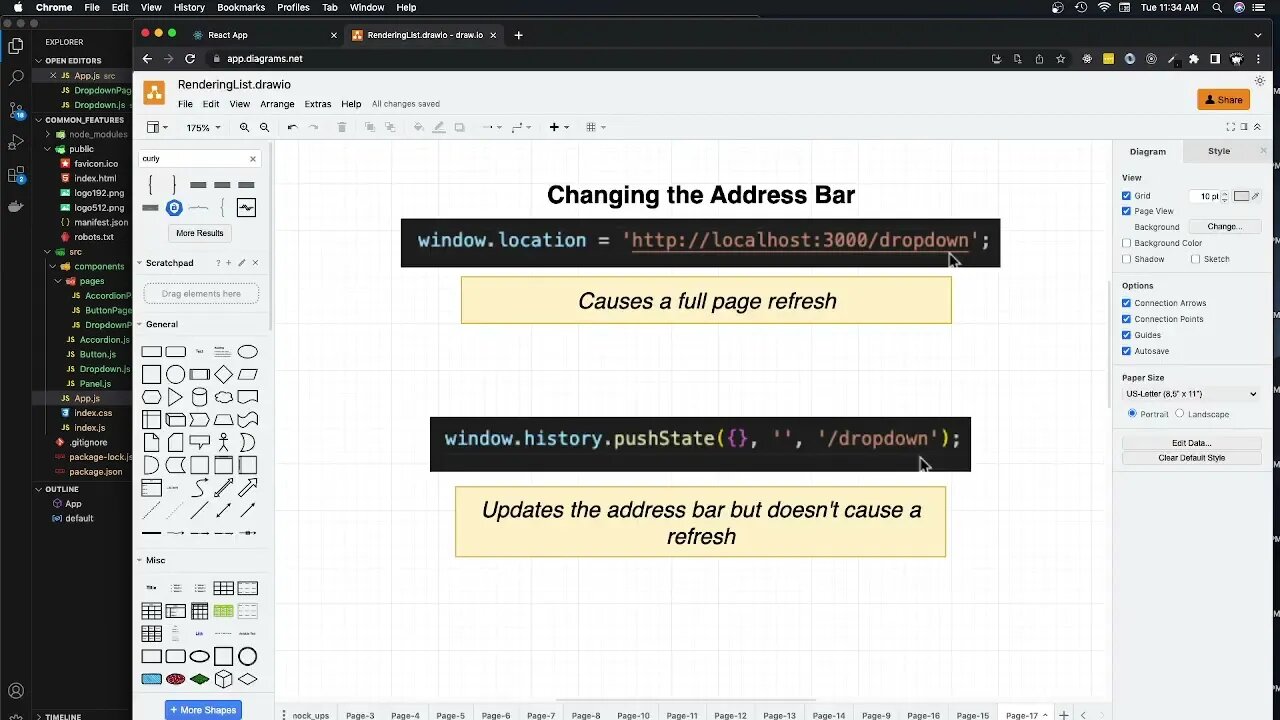The width and height of the screenshot is (1280, 720).
Task: Open VS Code Accounts icon
Action: coord(16,690)
